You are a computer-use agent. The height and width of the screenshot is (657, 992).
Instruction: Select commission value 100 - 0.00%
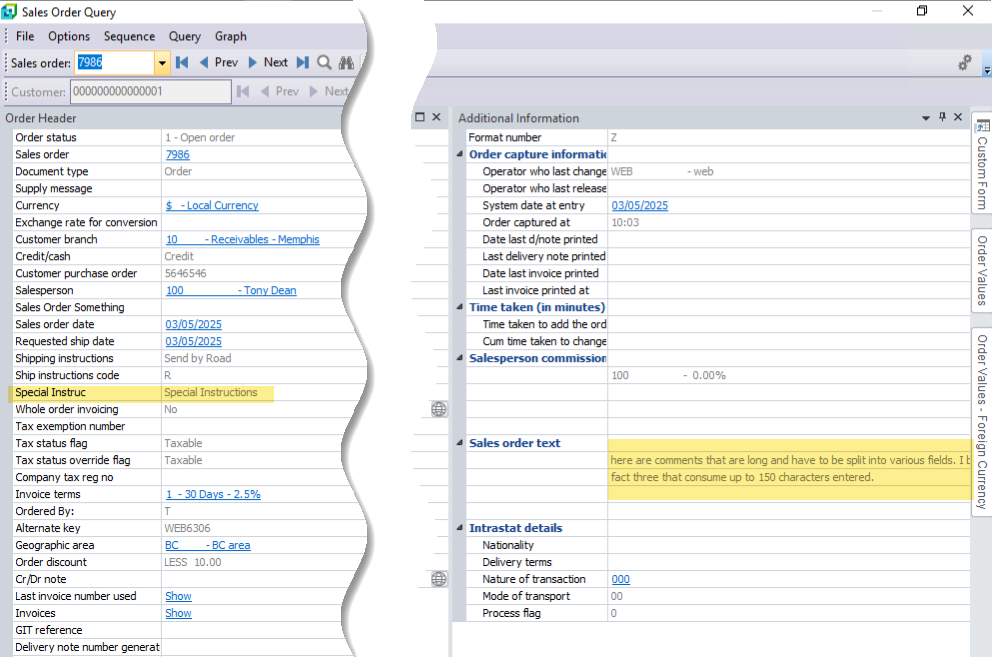click(668, 375)
